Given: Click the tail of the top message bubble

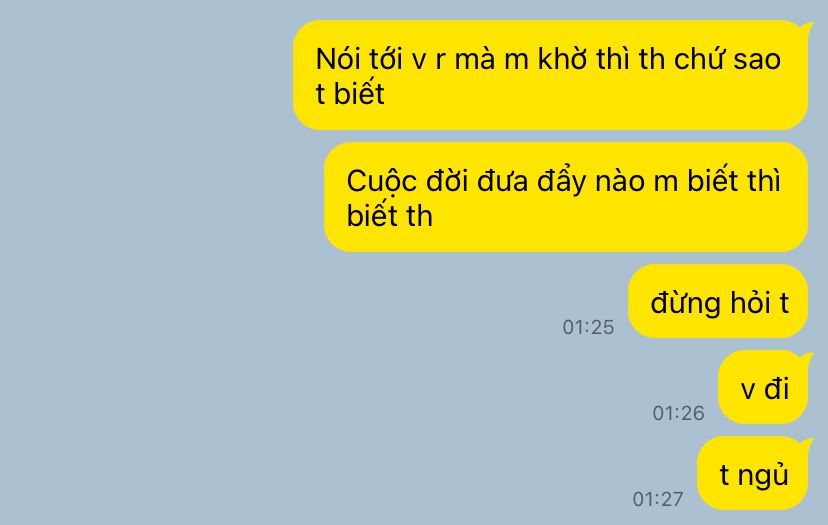Looking at the screenshot, I should [x=806, y=27].
